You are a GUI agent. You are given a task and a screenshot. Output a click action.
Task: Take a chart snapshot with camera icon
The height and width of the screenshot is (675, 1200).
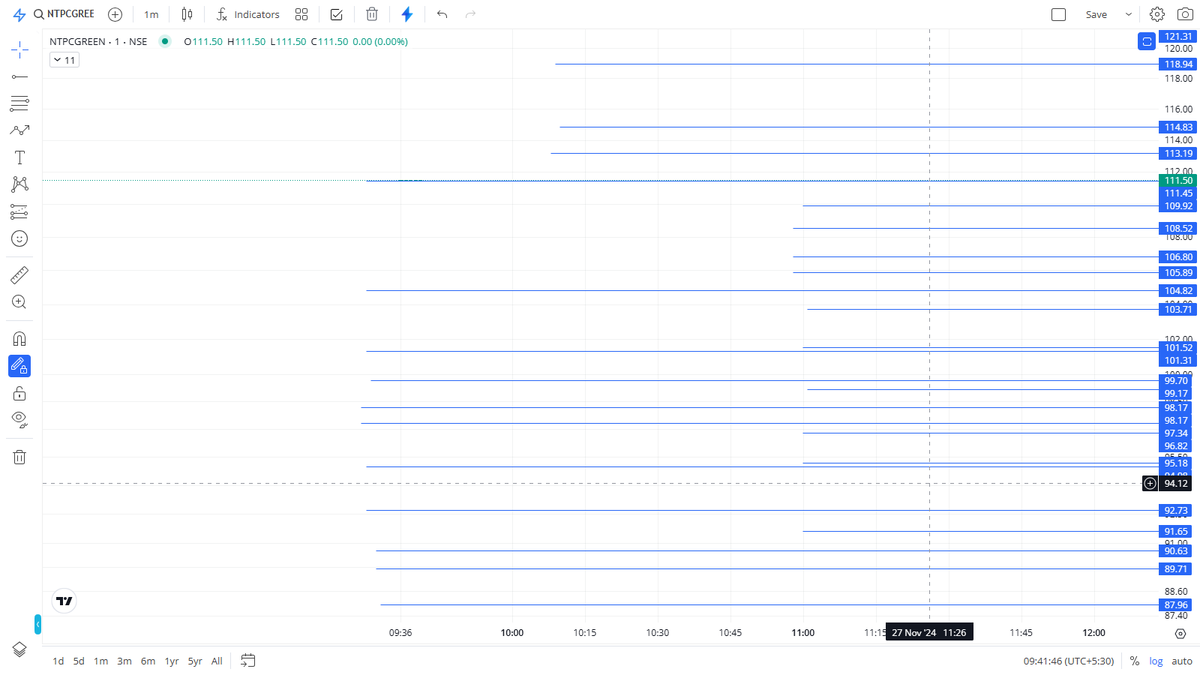point(1185,15)
